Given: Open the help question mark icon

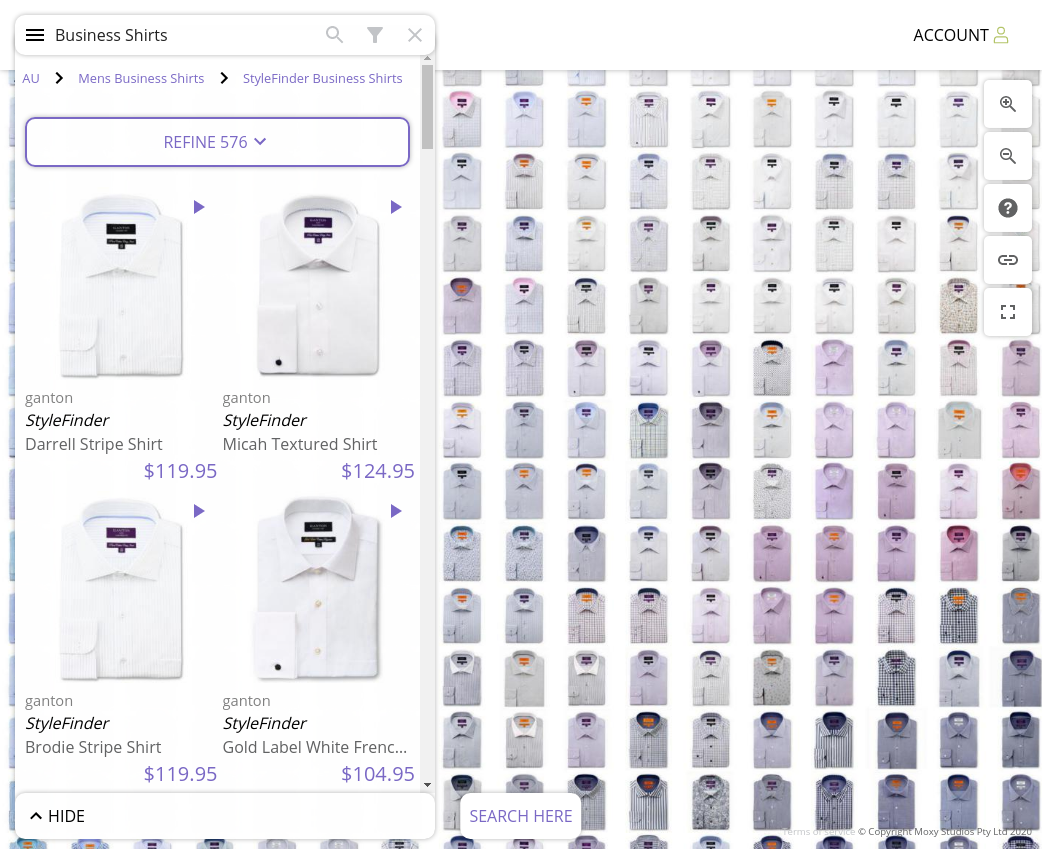Looking at the screenshot, I should 1007,208.
